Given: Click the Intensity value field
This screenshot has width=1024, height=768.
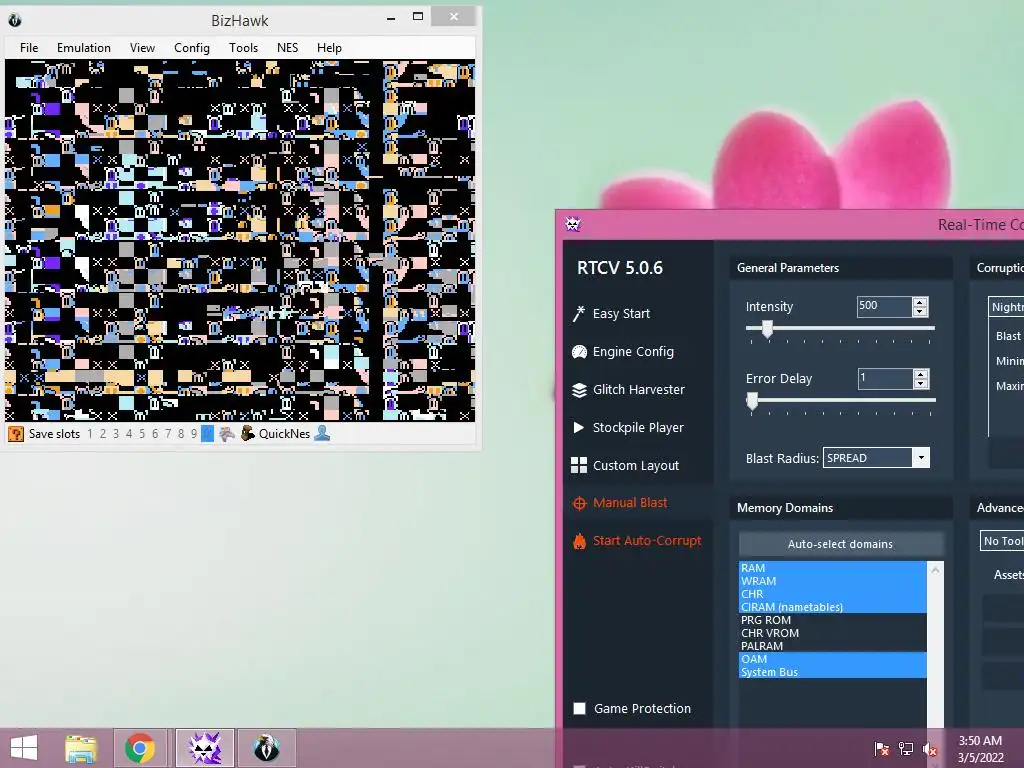Looking at the screenshot, I should pyautogui.click(x=884, y=306).
